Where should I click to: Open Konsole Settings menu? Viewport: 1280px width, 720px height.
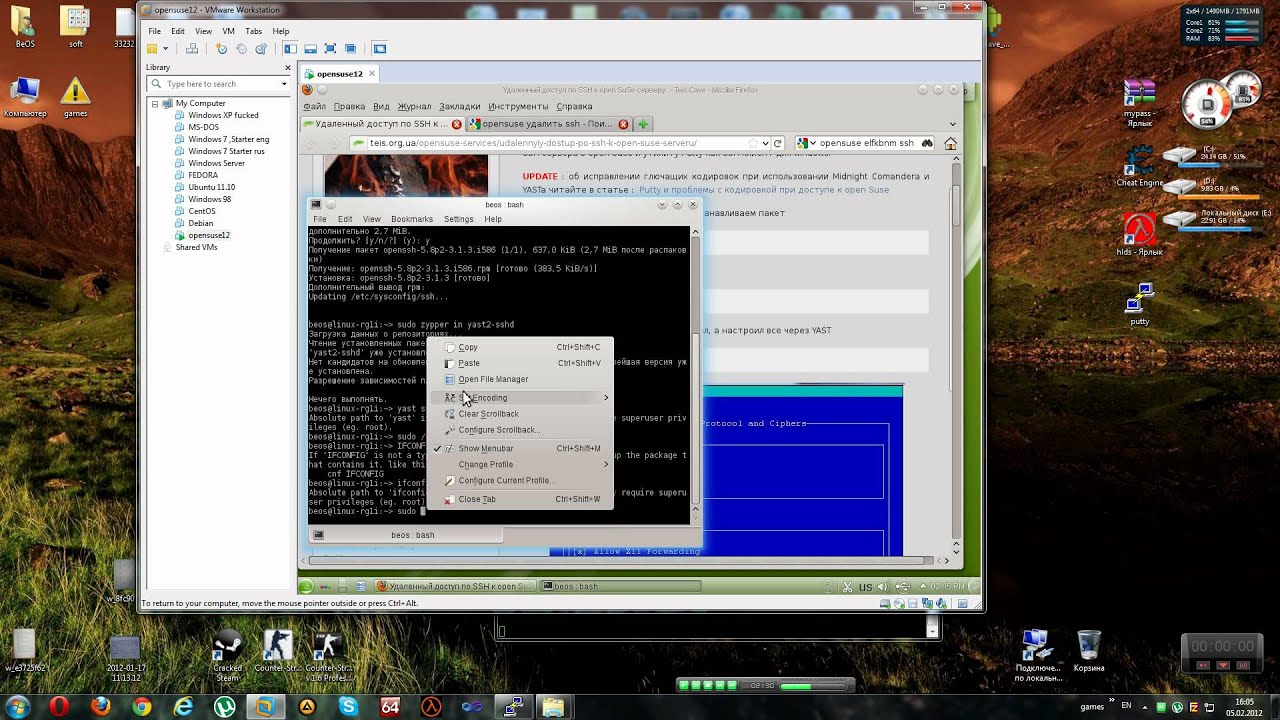458,219
